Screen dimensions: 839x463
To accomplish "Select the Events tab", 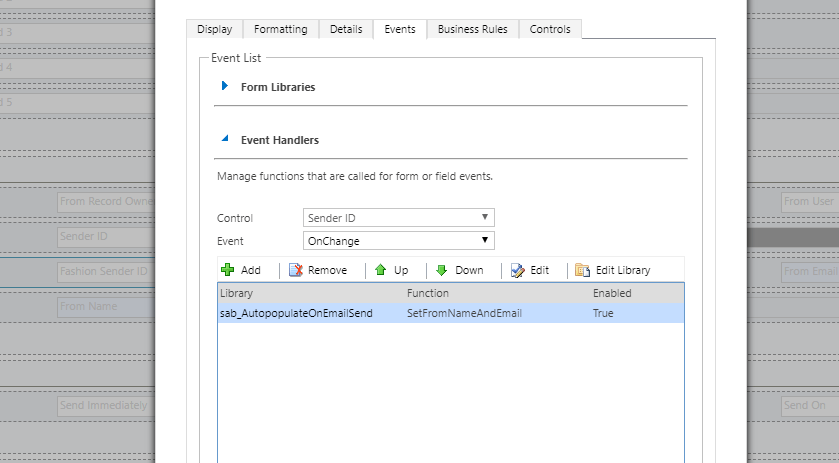I will [x=400, y=30].
